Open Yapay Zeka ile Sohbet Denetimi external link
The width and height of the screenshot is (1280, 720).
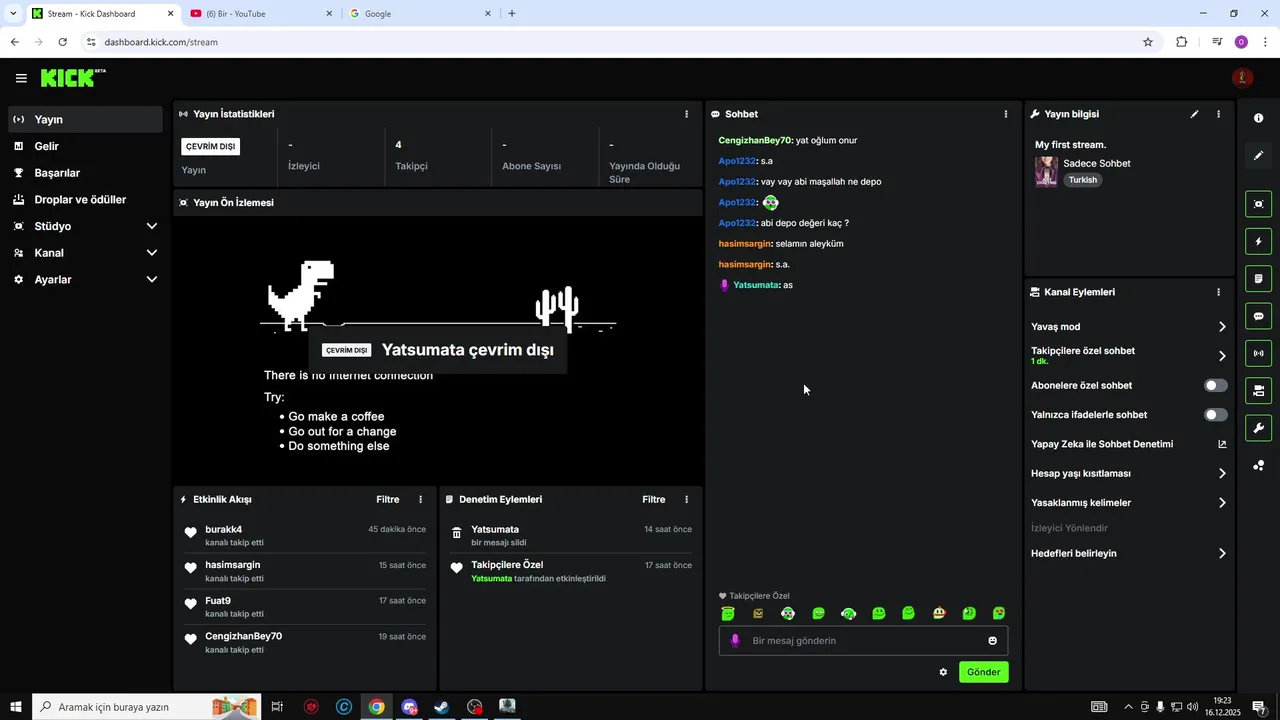point(1222,444)
